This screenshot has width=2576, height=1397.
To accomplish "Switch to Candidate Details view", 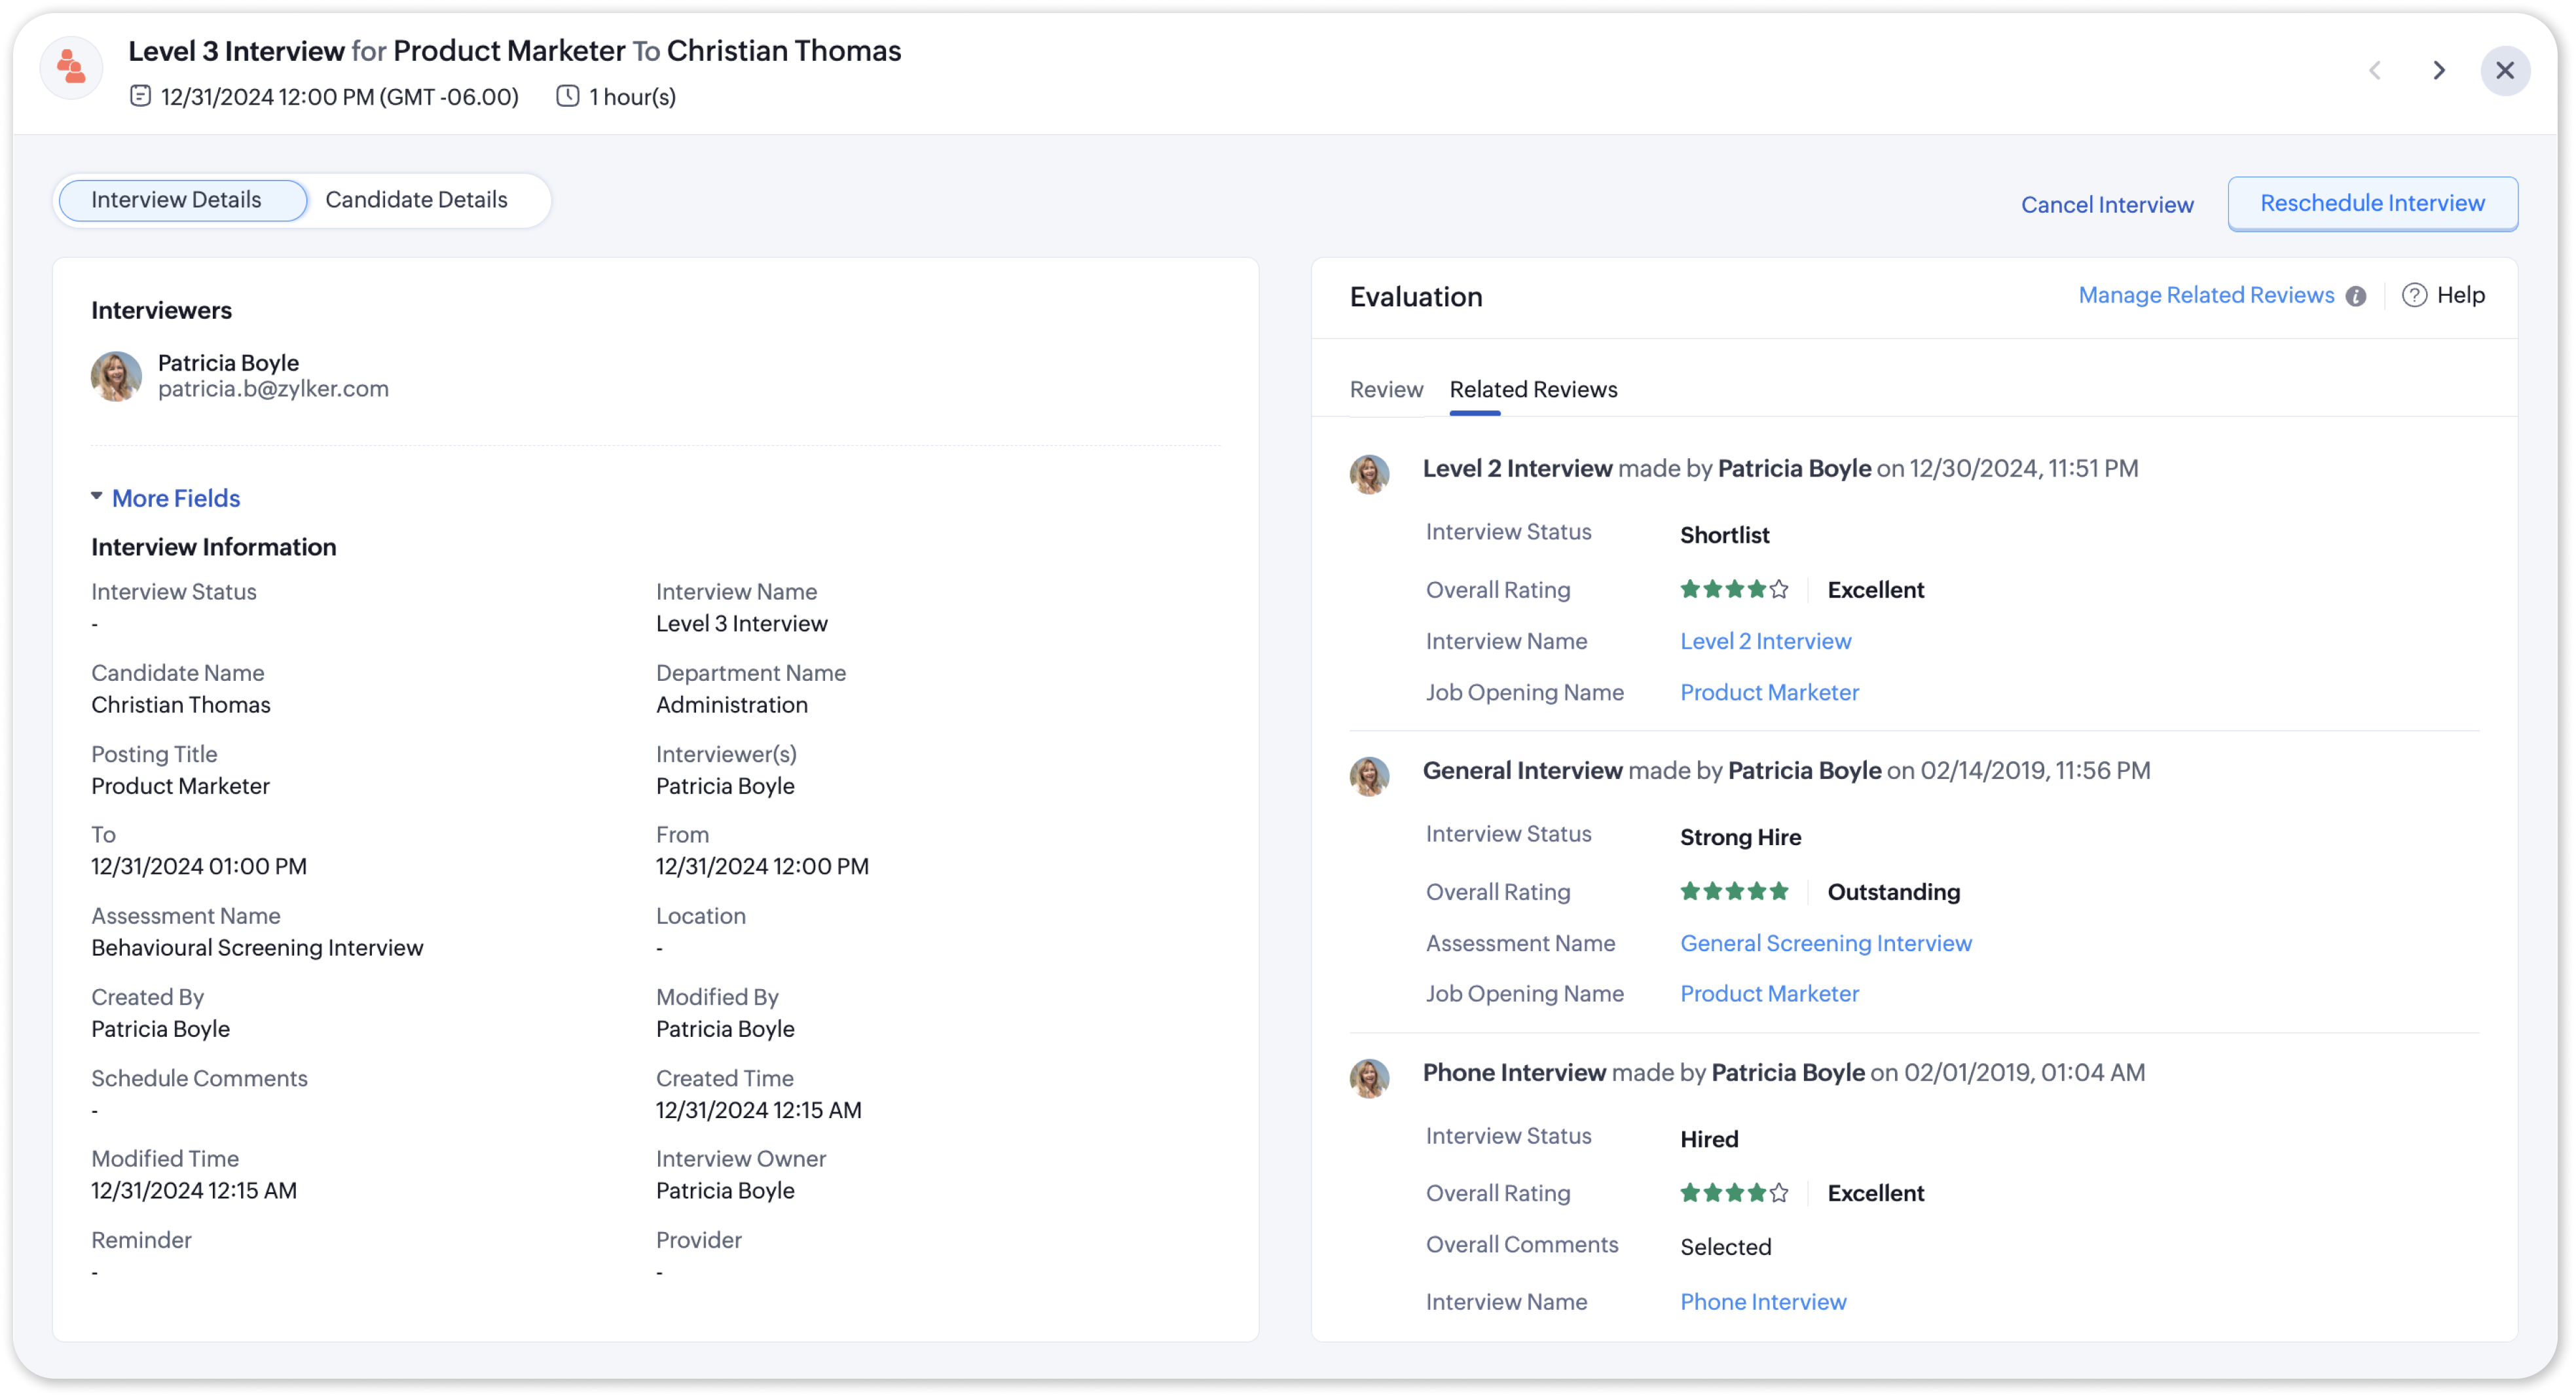I will (416, 200).
